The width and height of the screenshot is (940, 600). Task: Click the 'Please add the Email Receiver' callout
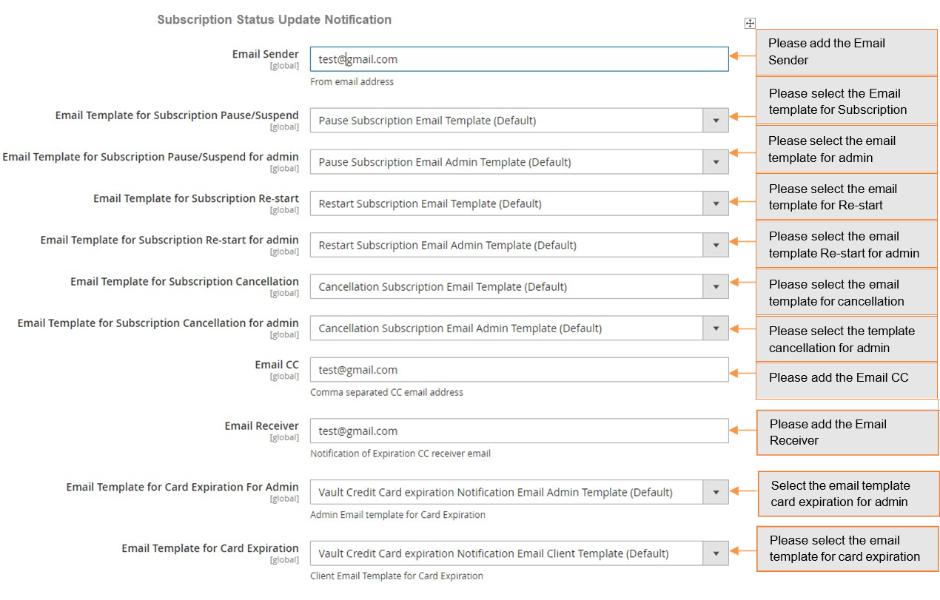click(x=846, y=432)
